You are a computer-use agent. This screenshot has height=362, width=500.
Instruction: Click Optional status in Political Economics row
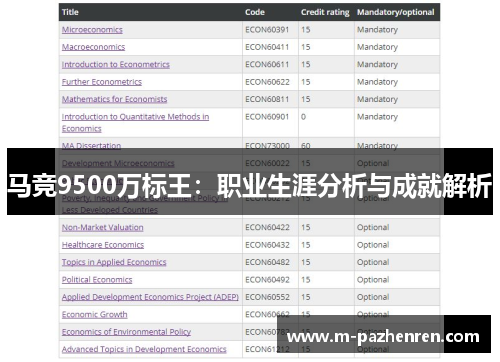coord(373,280)
